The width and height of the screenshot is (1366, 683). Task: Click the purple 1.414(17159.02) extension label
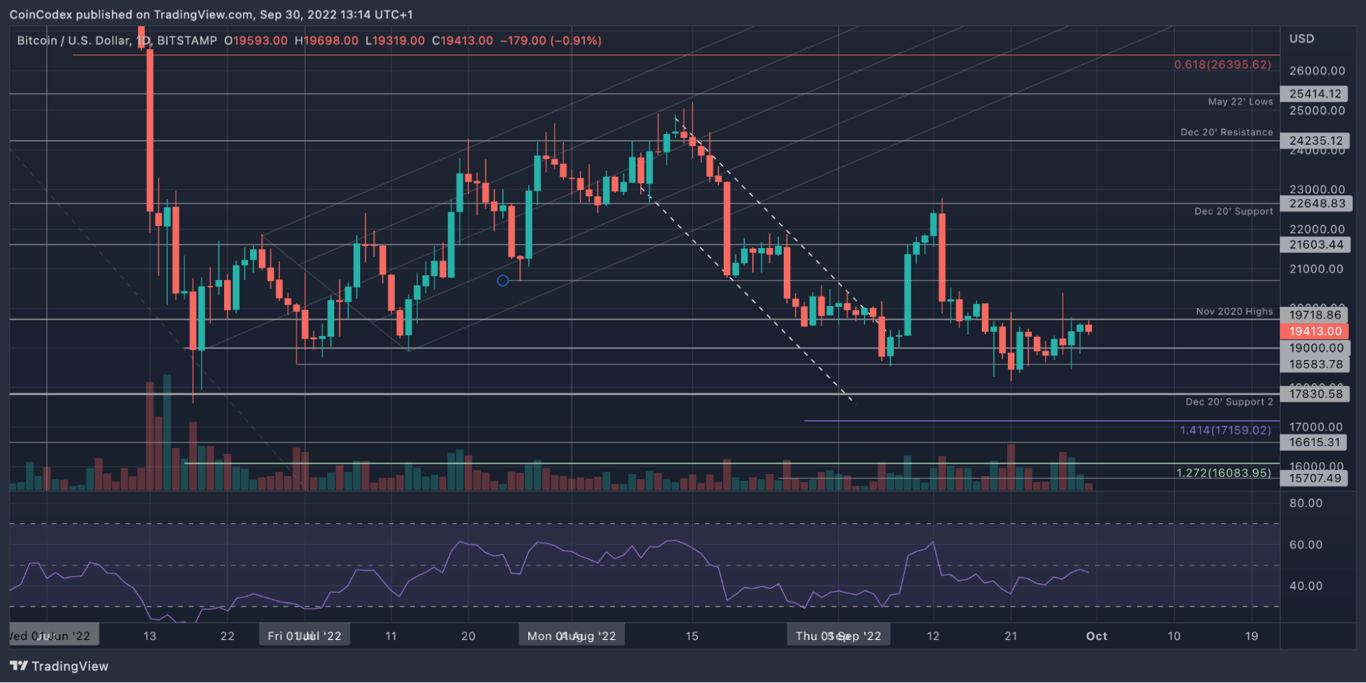(x=1225, y=429)
